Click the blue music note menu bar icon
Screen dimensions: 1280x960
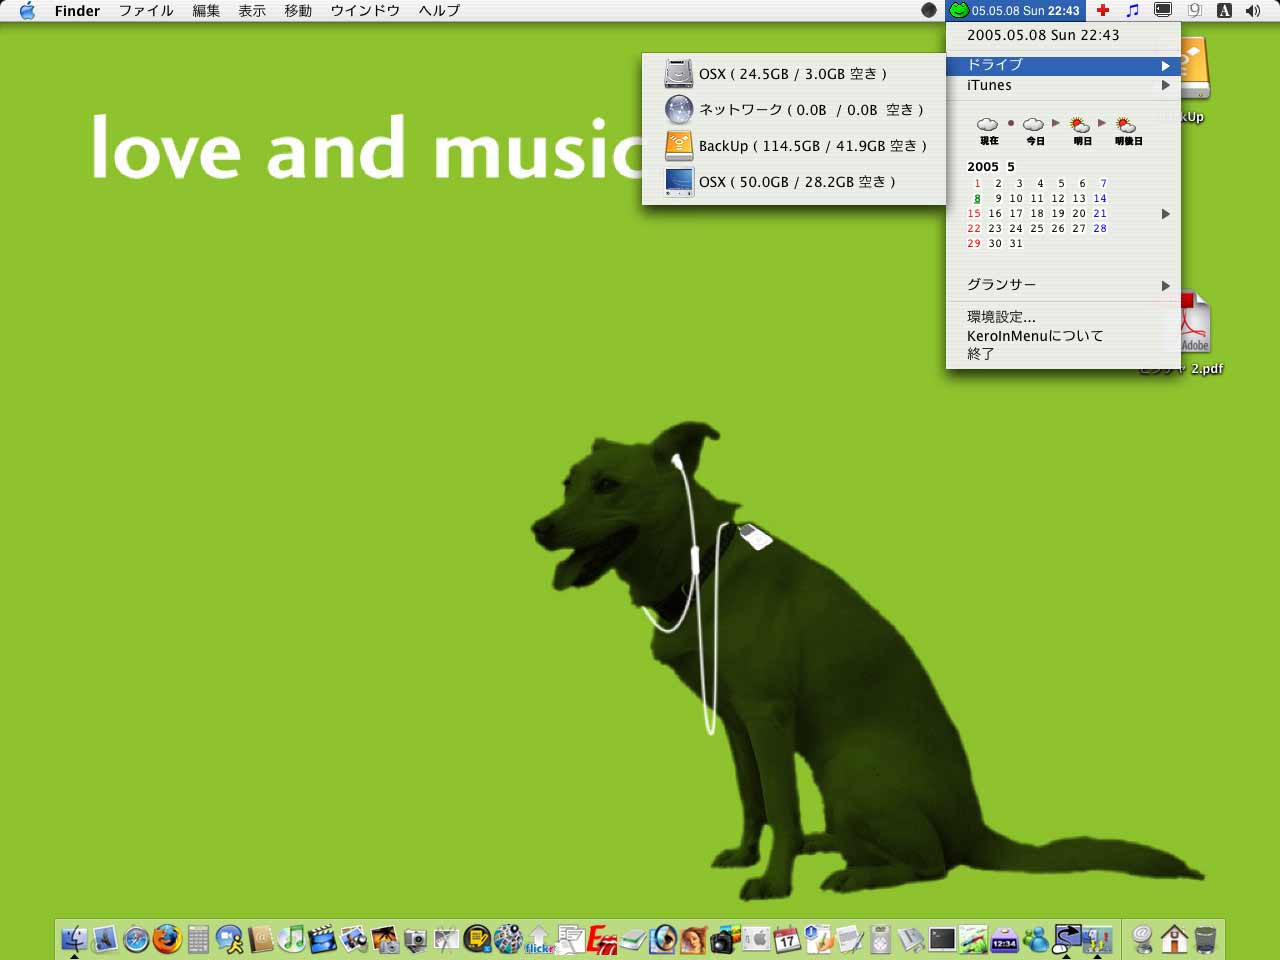coord(1132,11)
